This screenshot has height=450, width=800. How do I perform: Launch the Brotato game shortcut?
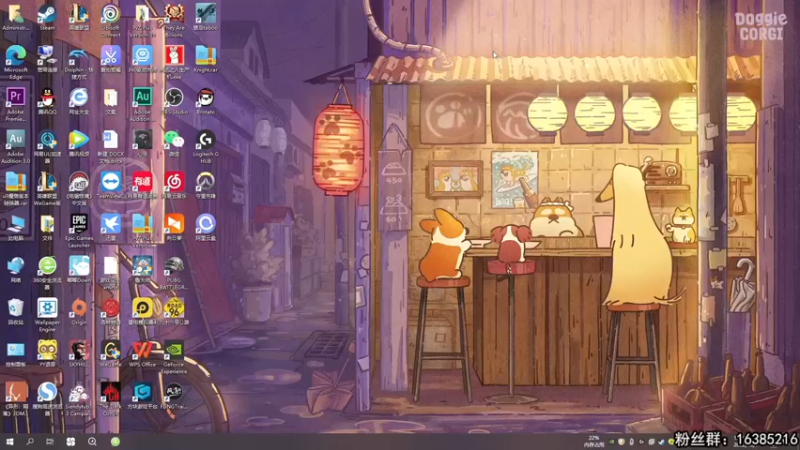[206, 101]
